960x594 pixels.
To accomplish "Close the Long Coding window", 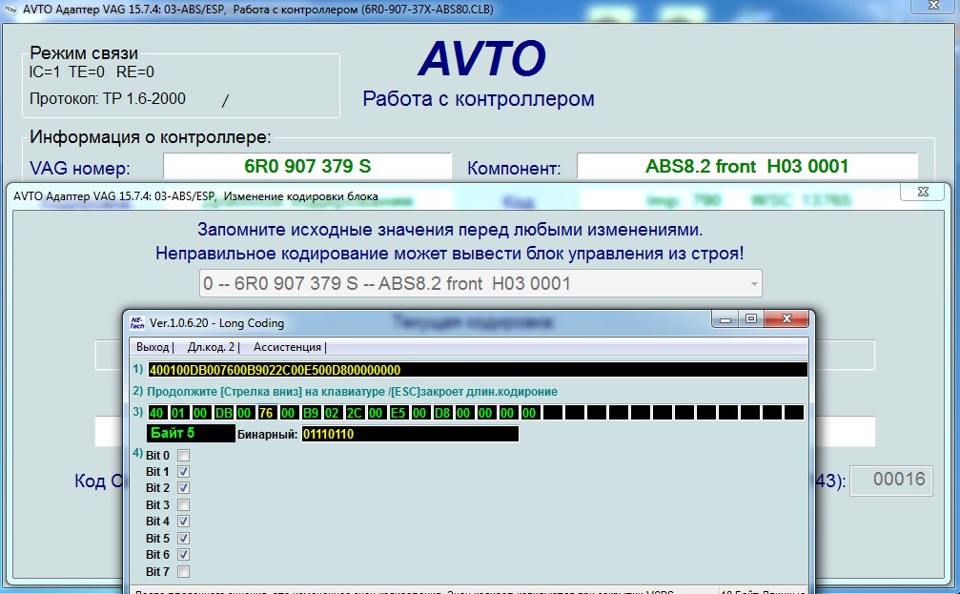I will (787, 319).
